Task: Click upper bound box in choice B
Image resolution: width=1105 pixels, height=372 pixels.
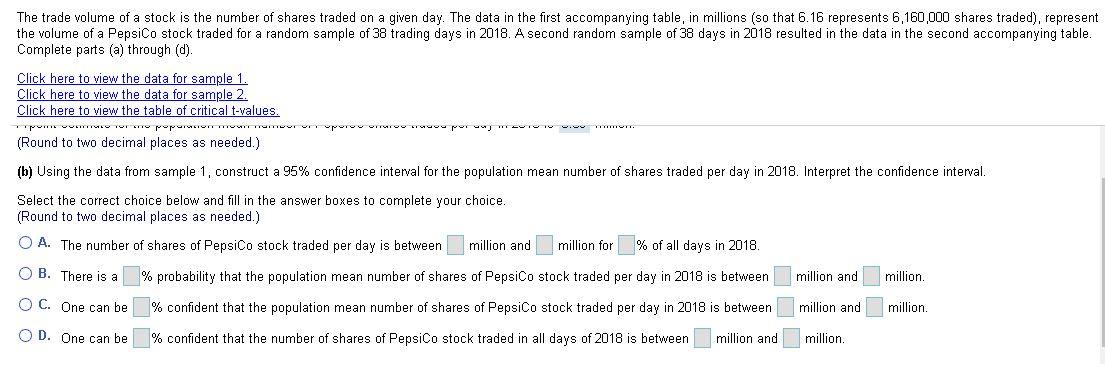Action: (872, 276)
